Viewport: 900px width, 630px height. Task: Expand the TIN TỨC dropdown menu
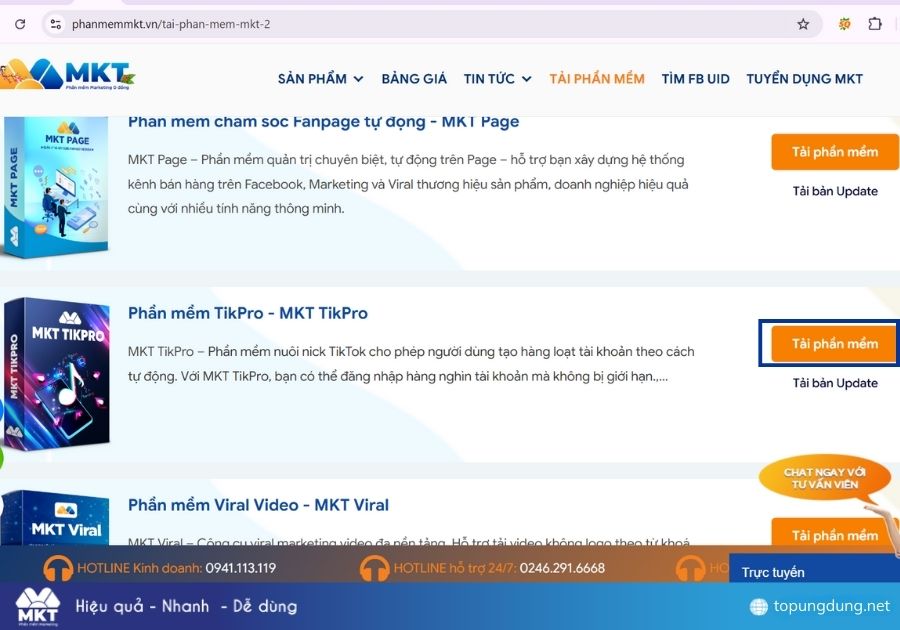tap(497, 79)
